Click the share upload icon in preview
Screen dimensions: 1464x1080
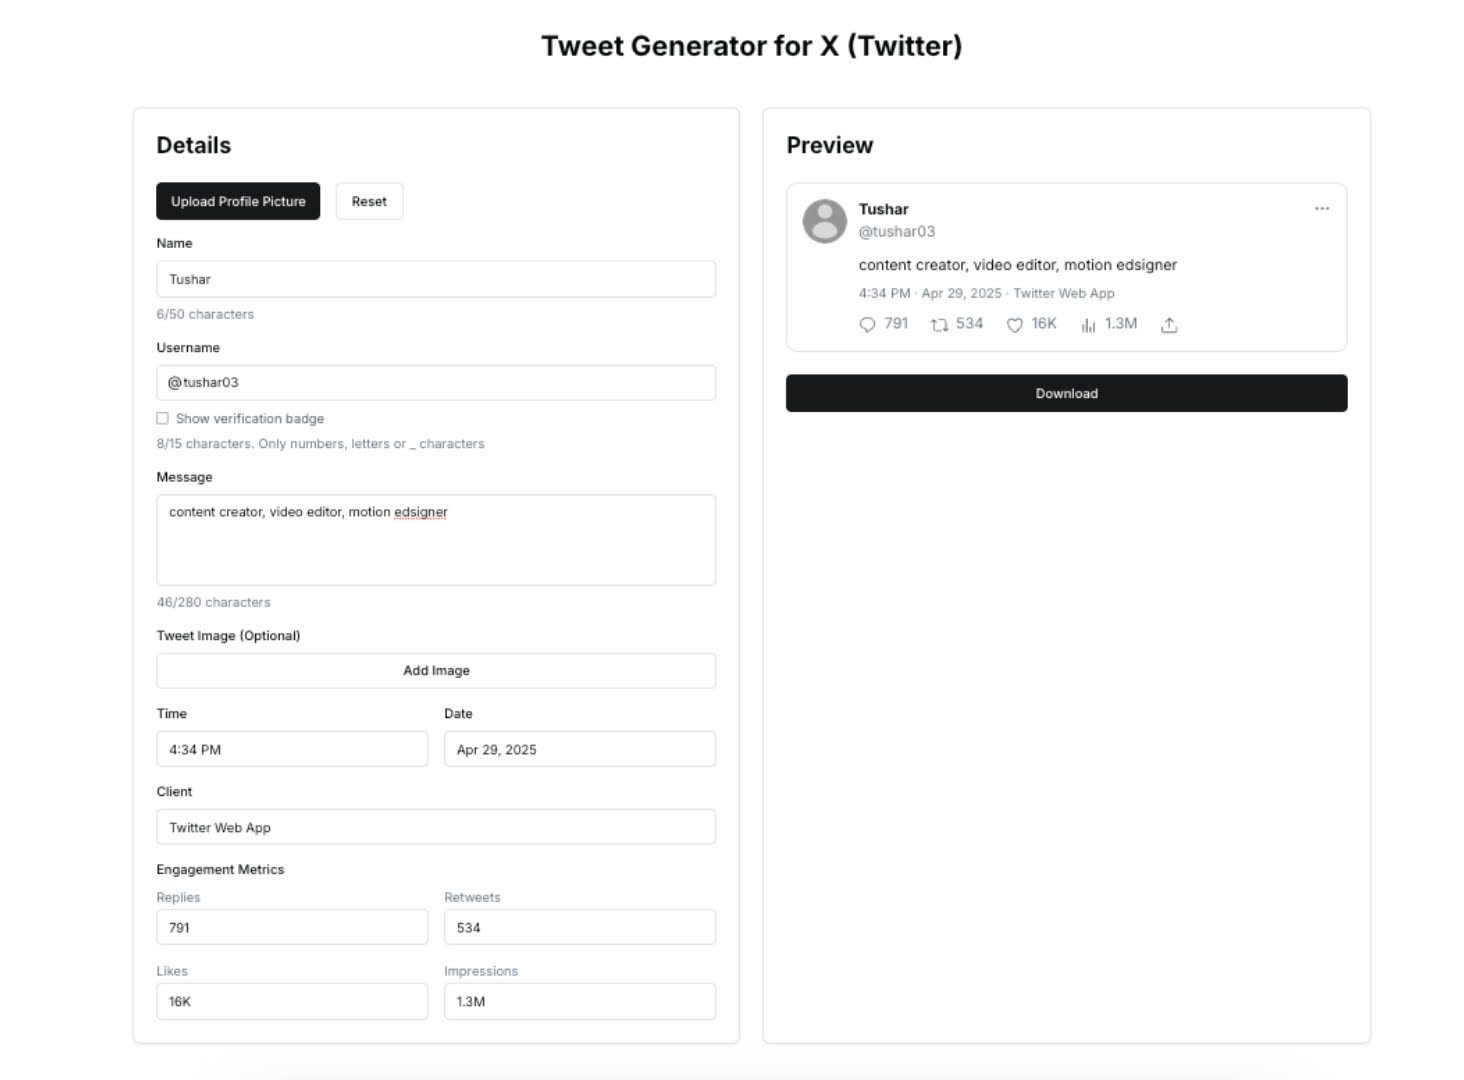pos(1169,325)
